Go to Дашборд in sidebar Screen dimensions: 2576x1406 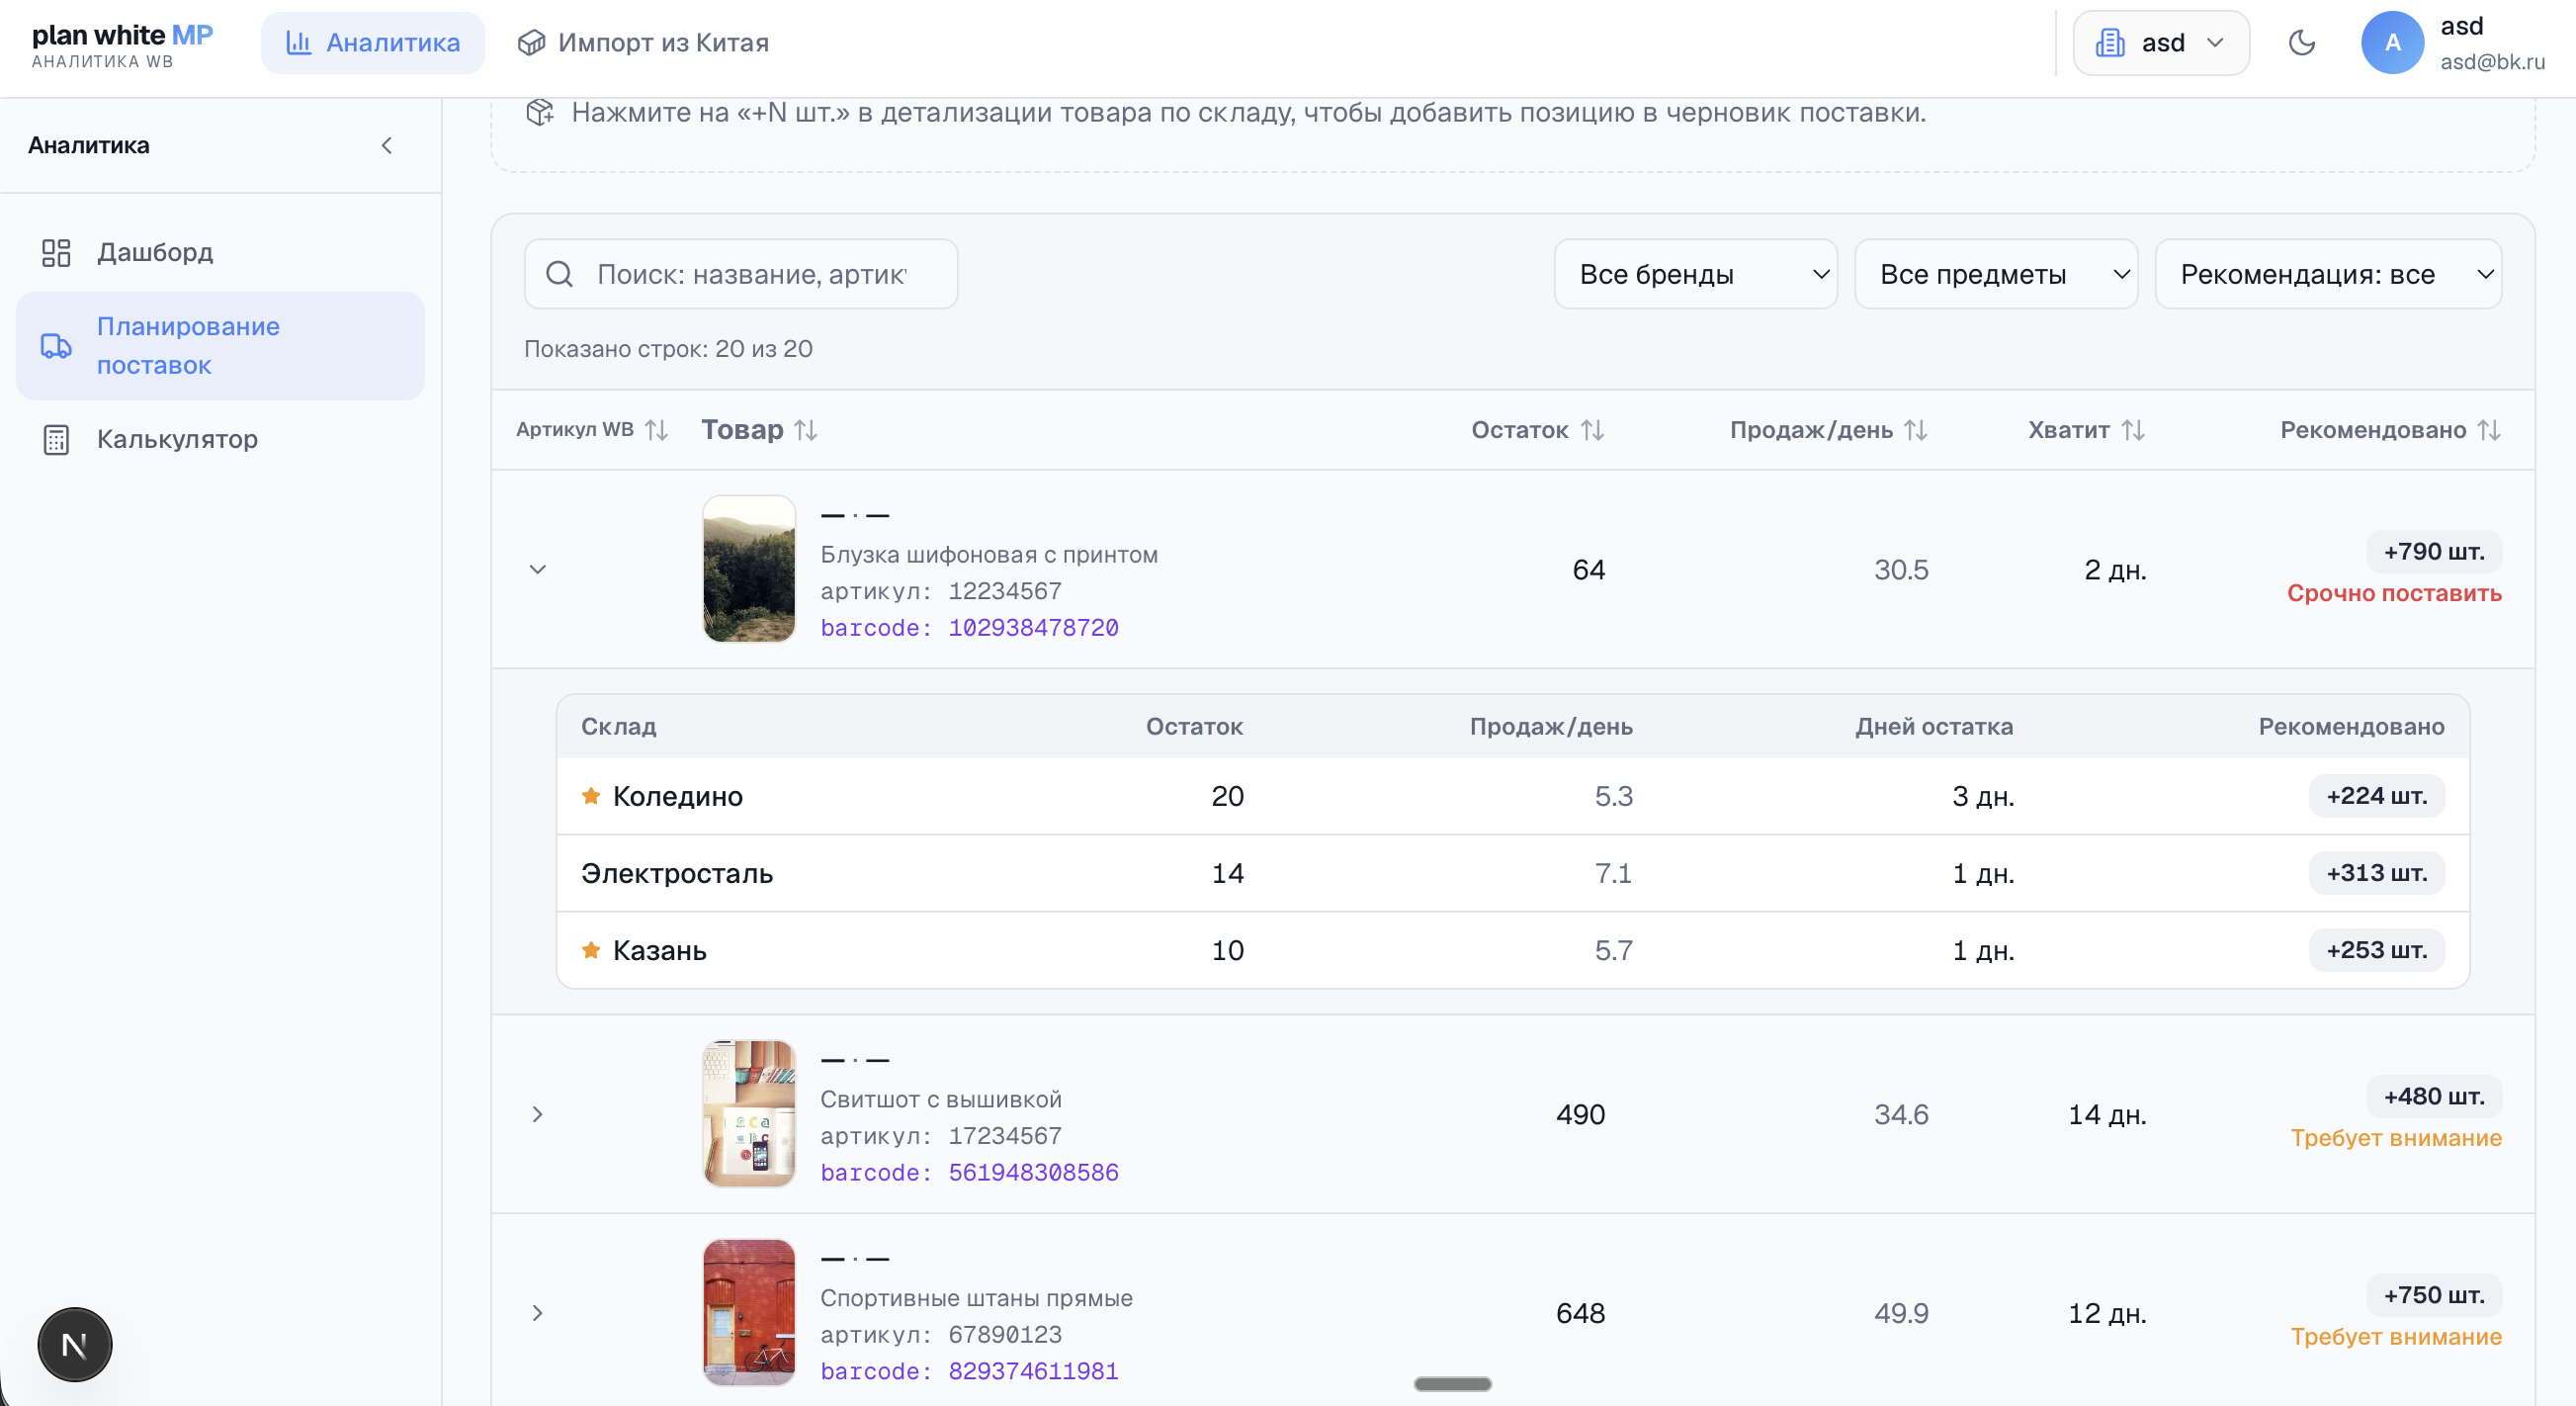coord(220,252)
